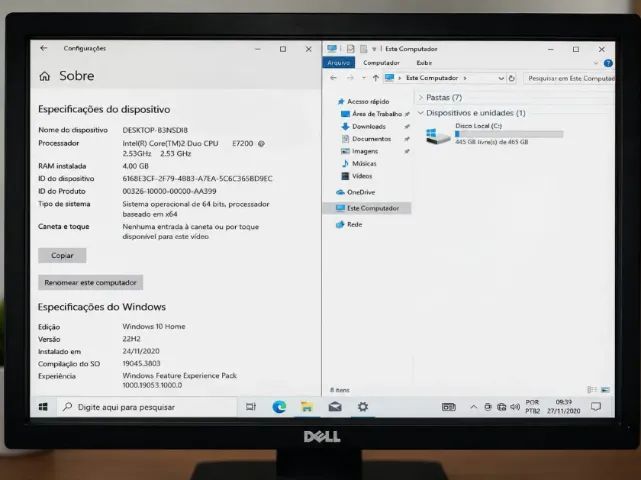Open the clock showing 27/11/2020
Screen dimensions: 641x480
tap(563, 407)
